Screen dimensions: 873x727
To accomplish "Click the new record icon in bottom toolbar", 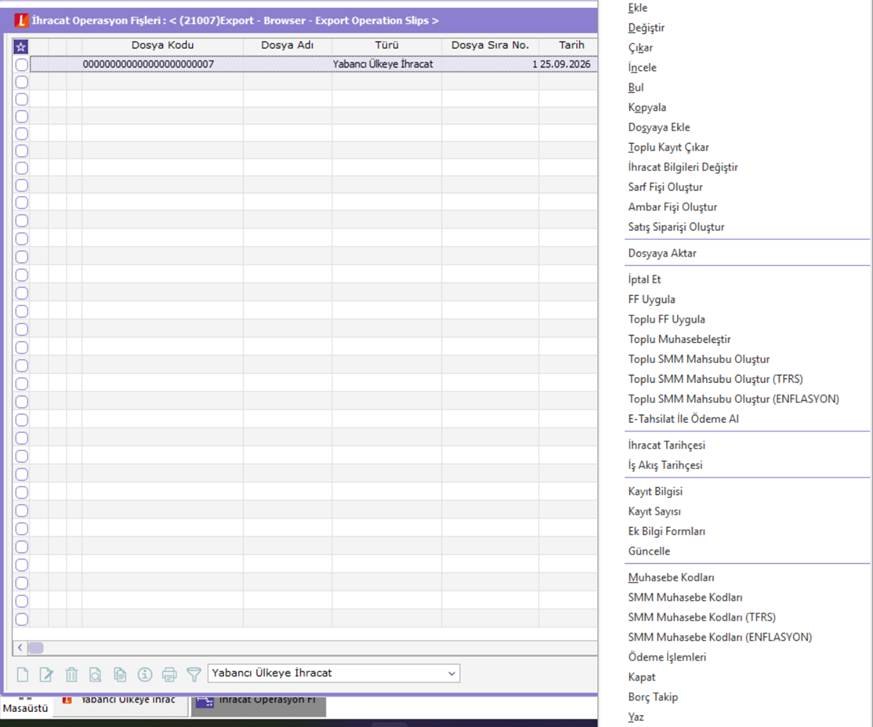I will [x=22, y=675].
